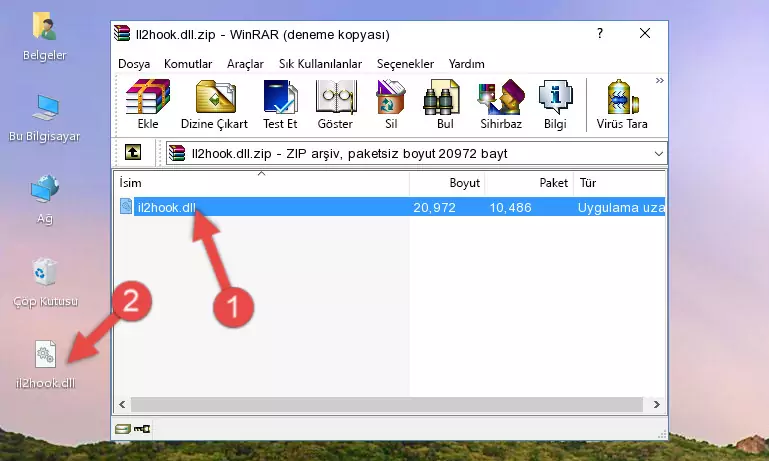Sort by Boyut column header
Image resolution: width=769 pixels, height=461 pixels.
(x=447, y=182)
